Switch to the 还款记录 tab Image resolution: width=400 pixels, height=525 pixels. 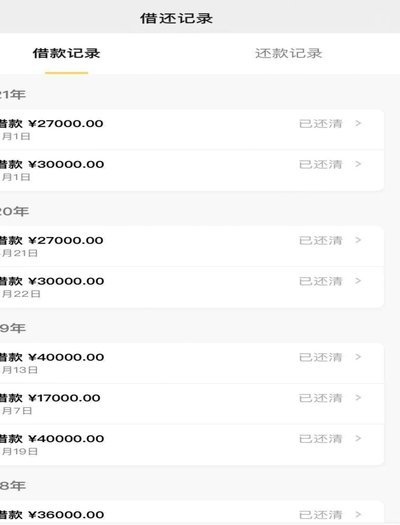coord(289,53)
